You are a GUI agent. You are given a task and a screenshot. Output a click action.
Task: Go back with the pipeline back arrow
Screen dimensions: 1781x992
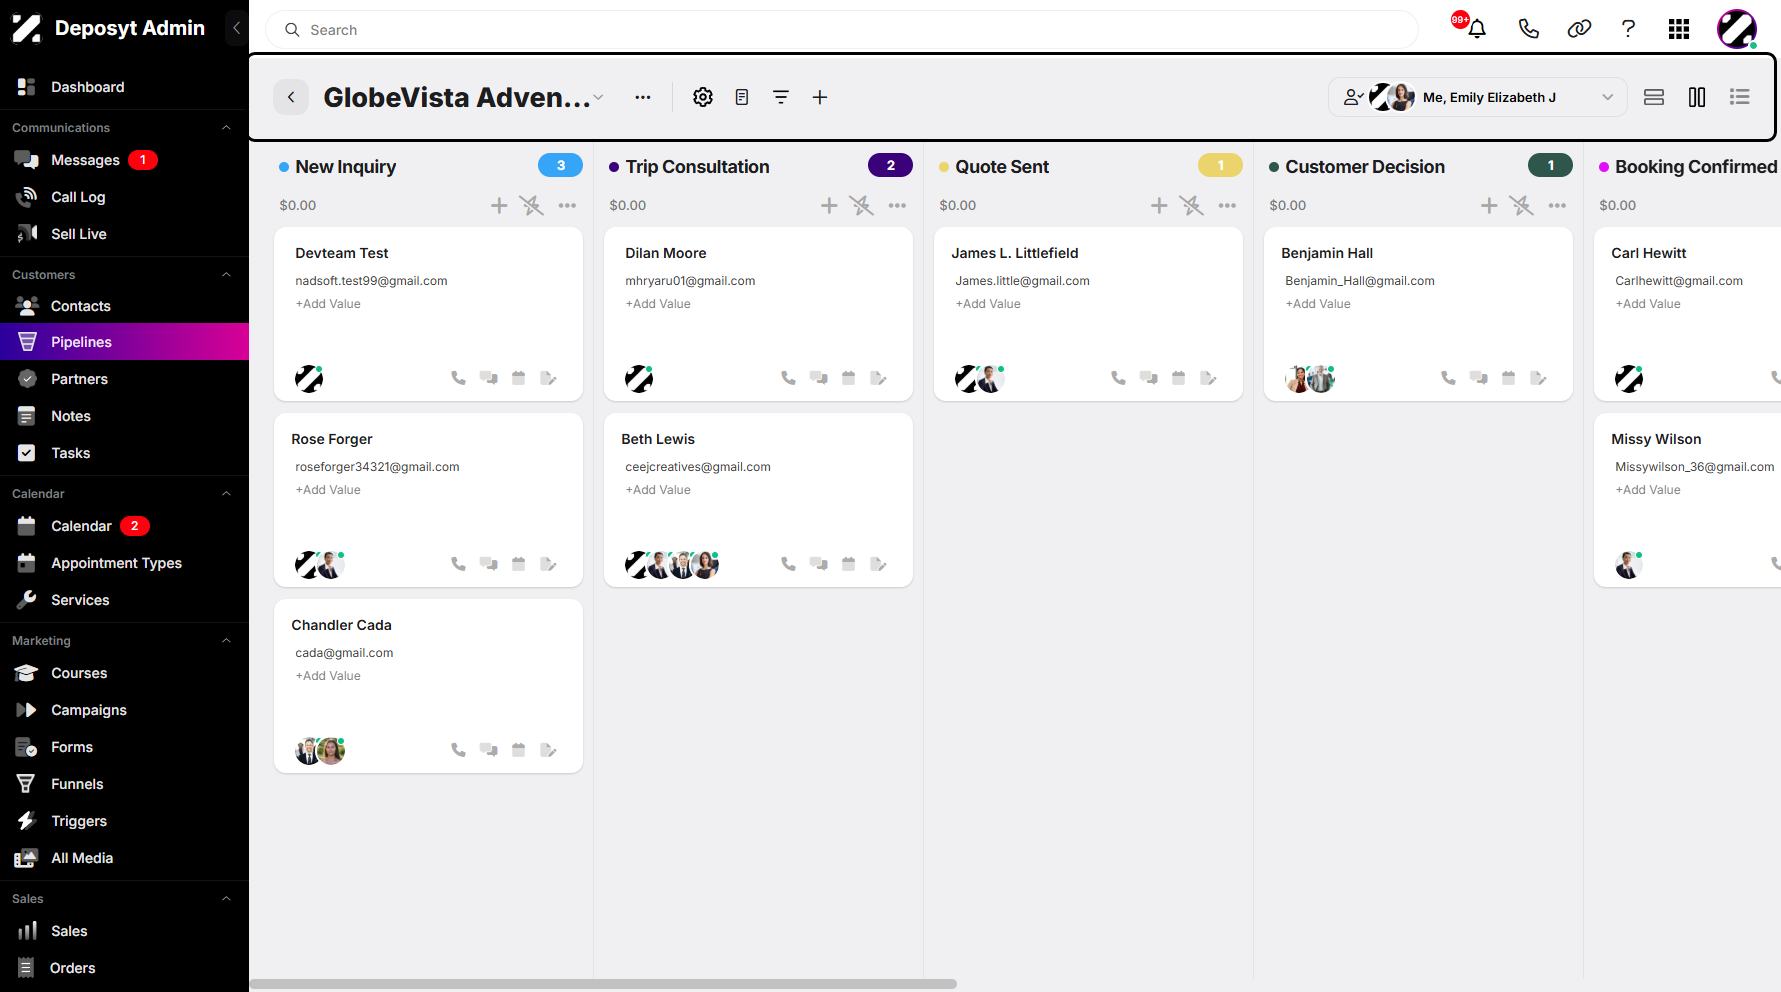291,97
